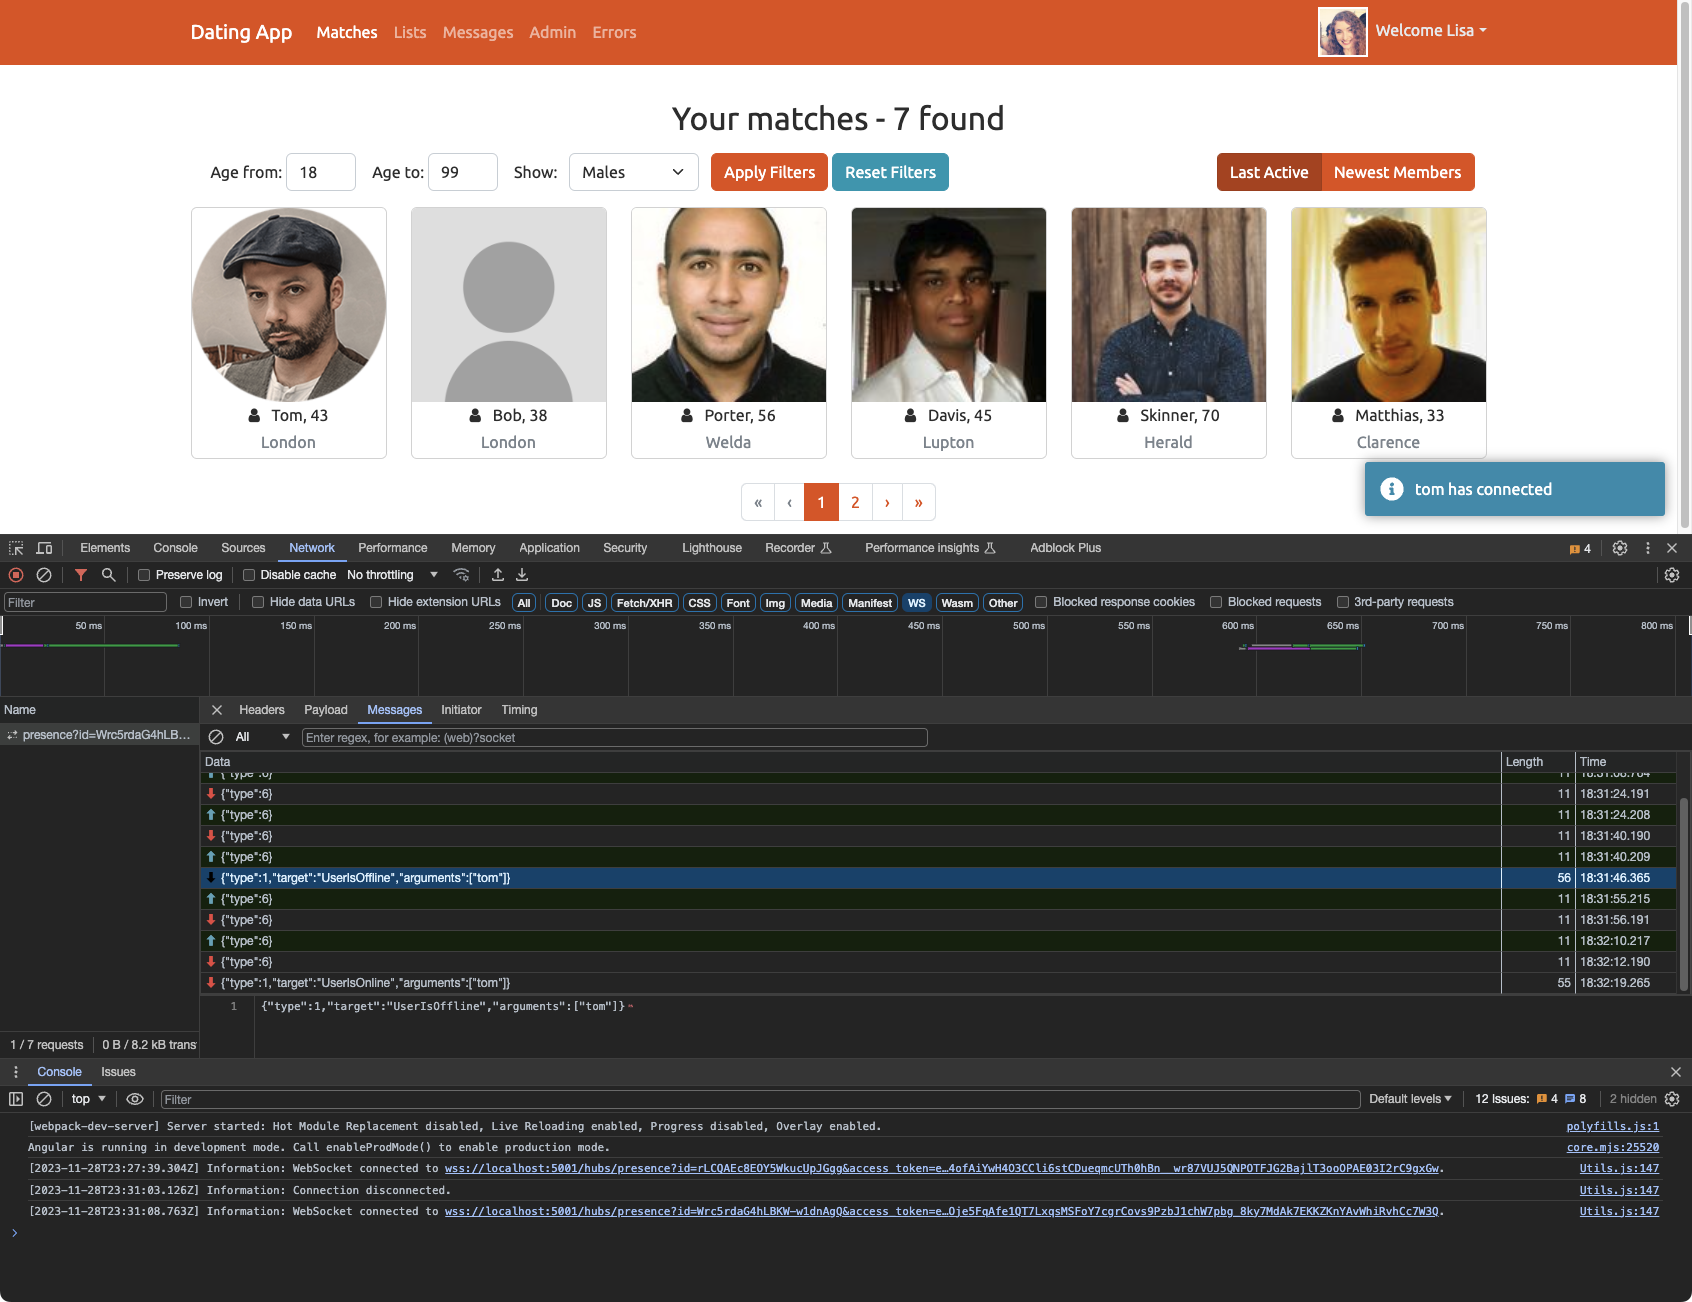This screenshot has width=1692, height=1302.
Task: Show the console sidebar
Action: pyautogui.click(x=16, y=1099)
